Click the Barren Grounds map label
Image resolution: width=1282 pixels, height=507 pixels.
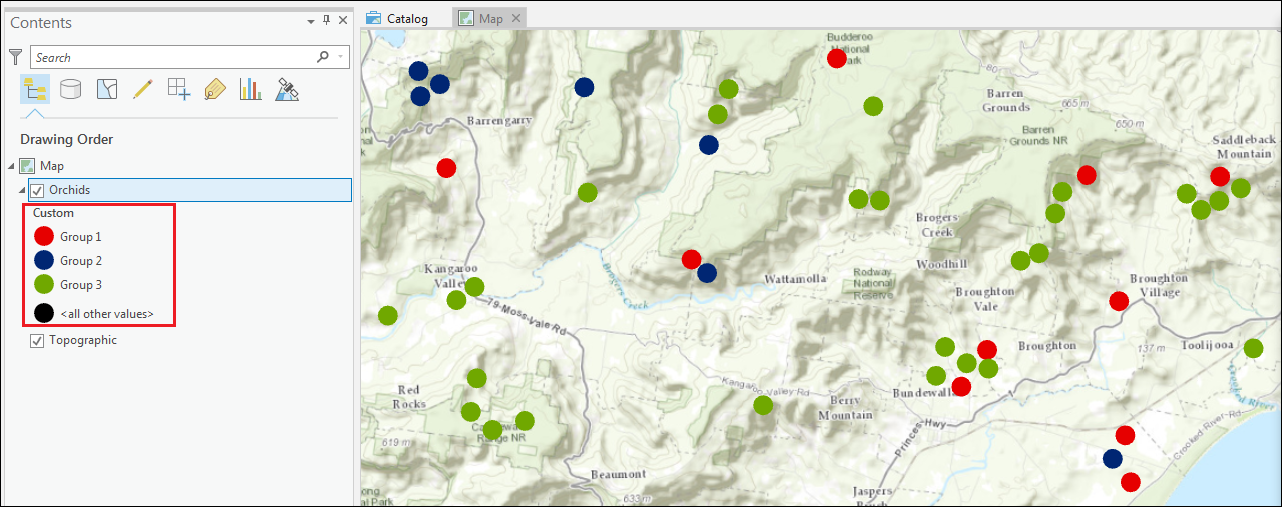coord(1005,100)
